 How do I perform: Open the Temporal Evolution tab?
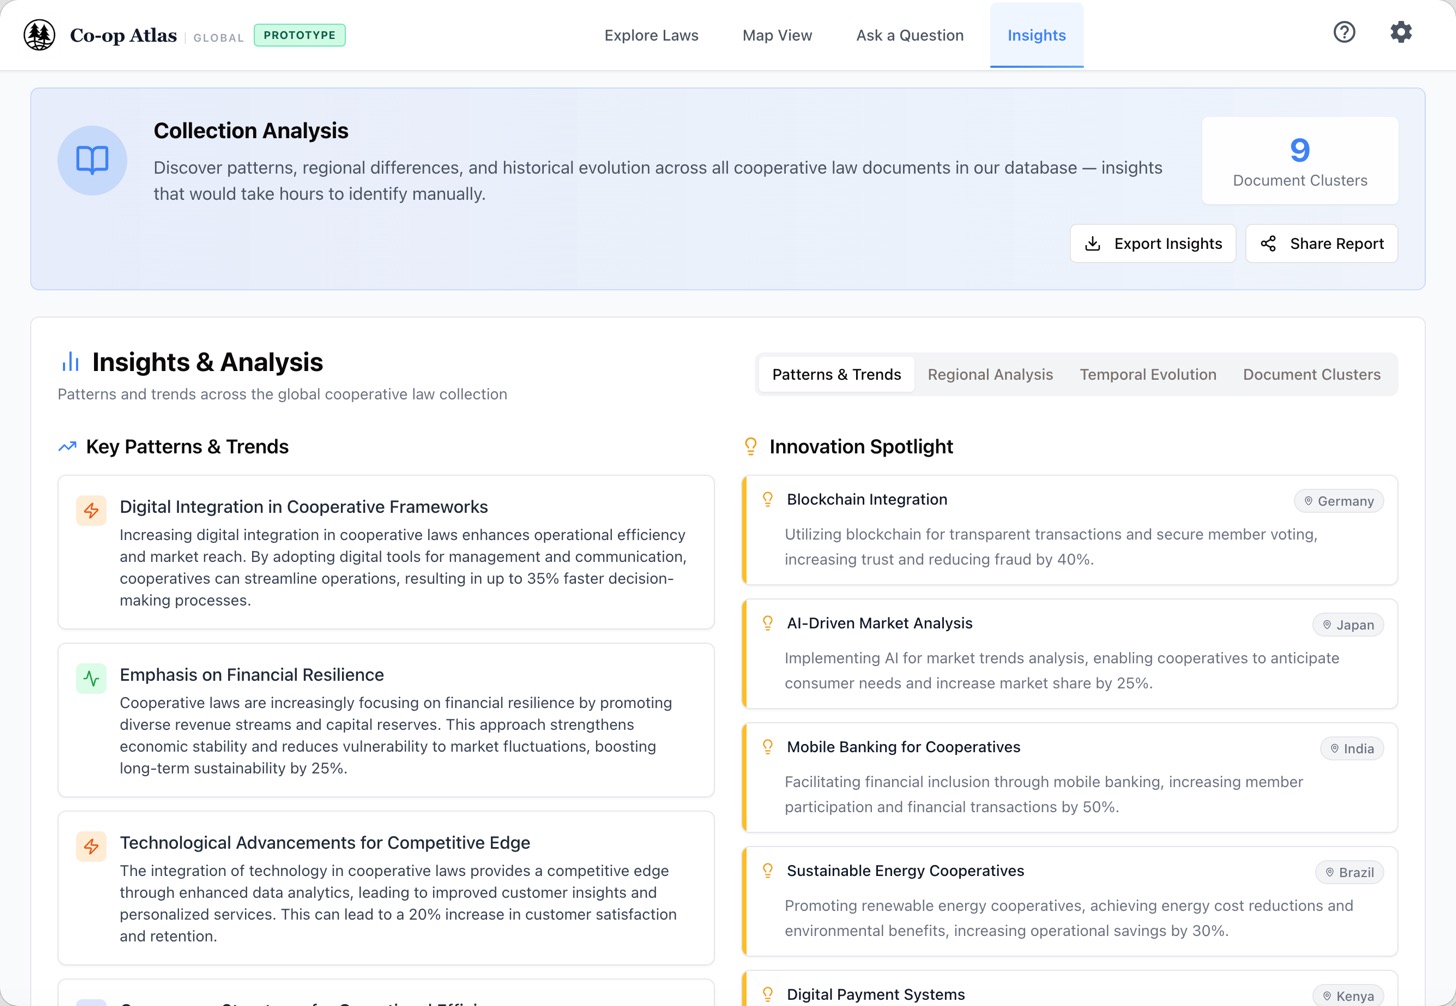[x=1148, y=374]
